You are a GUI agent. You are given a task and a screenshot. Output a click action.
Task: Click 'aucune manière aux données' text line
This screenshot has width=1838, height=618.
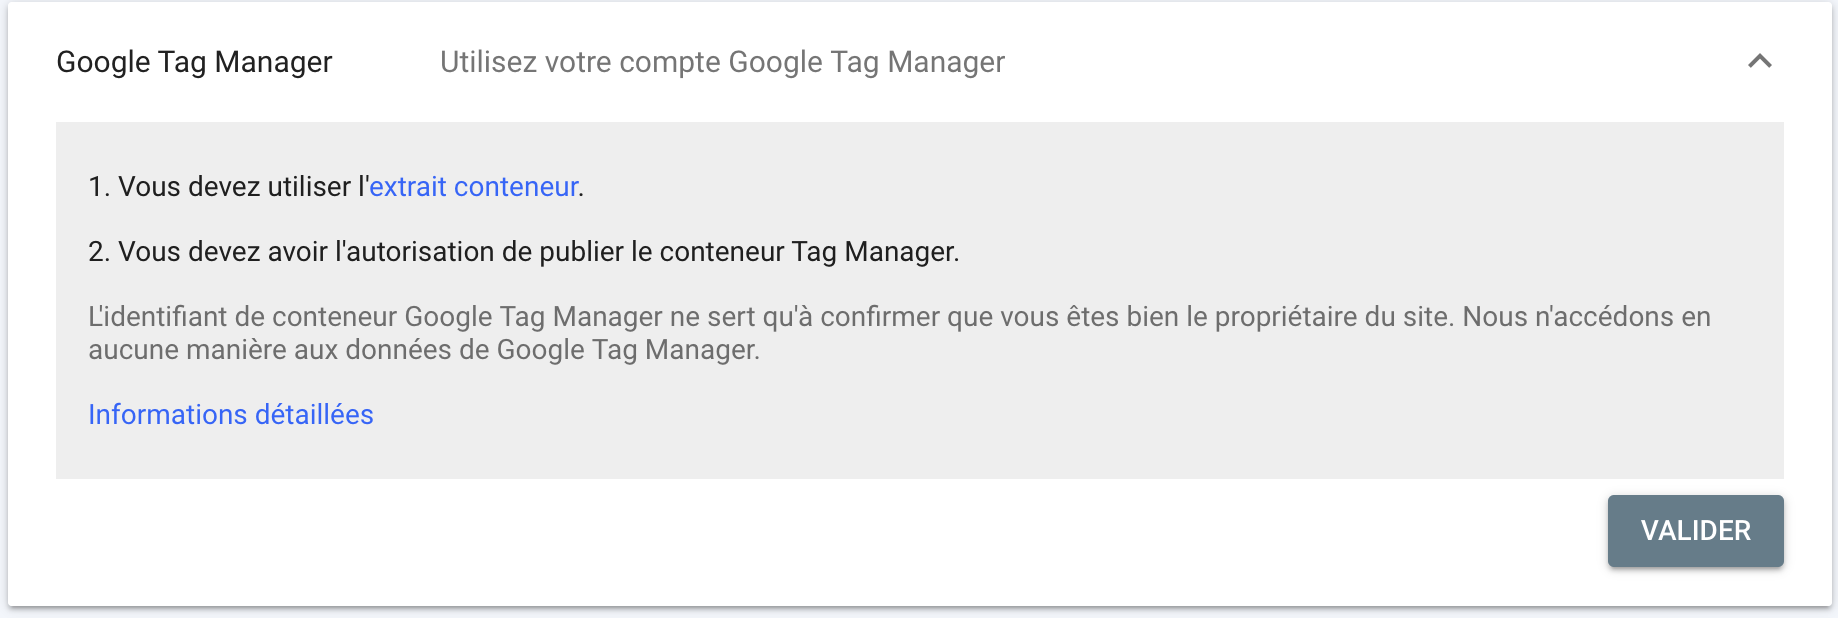[x=270, y=350]
